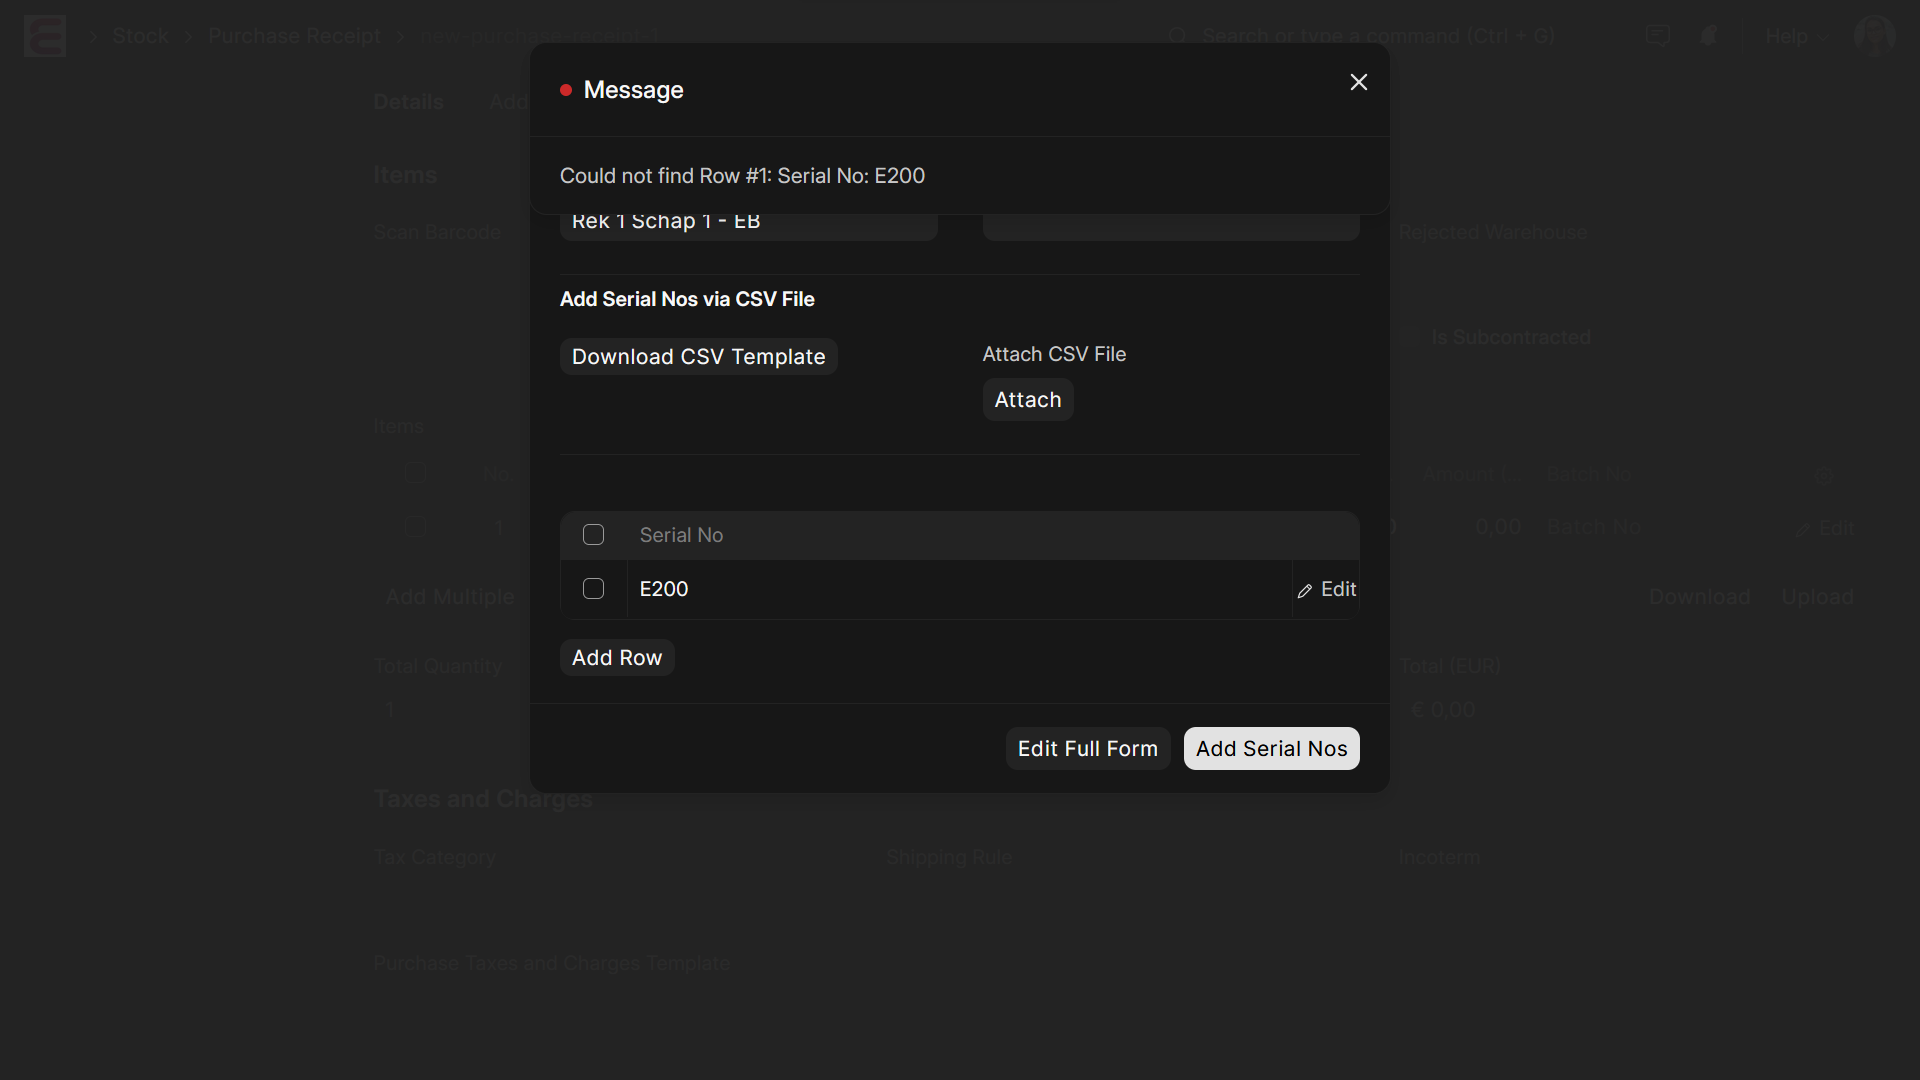
Task: Dismiss the dialog with the X icon
Action: coord(1358,82)
